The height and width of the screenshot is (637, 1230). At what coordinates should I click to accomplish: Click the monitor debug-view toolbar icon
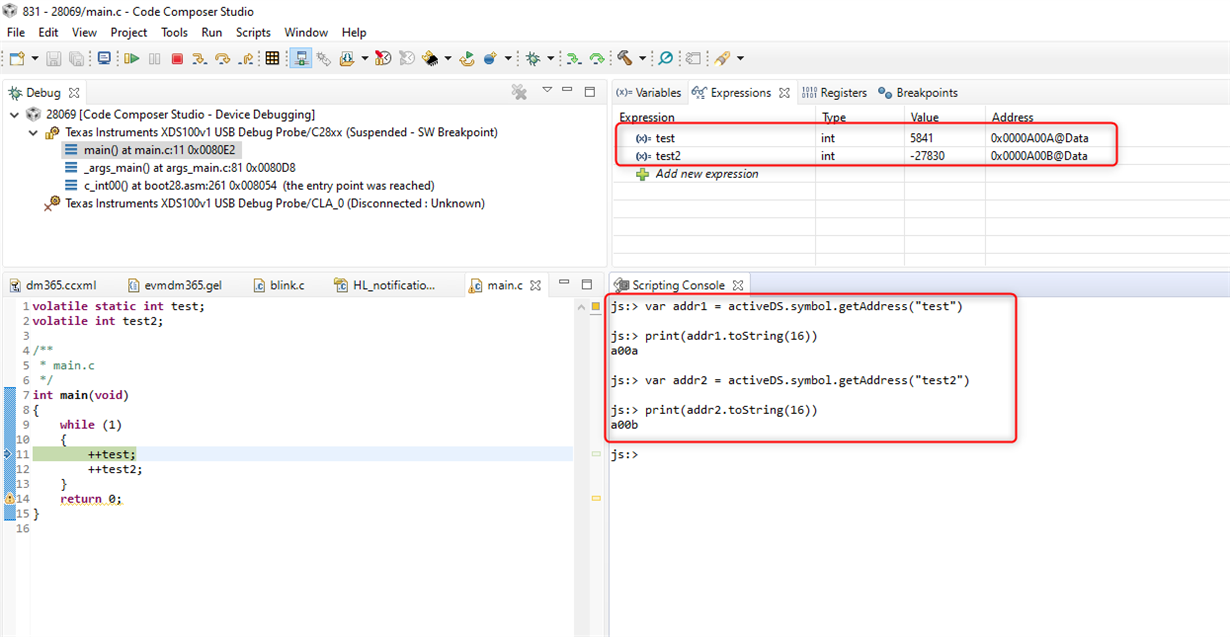[x=104, y=59]
